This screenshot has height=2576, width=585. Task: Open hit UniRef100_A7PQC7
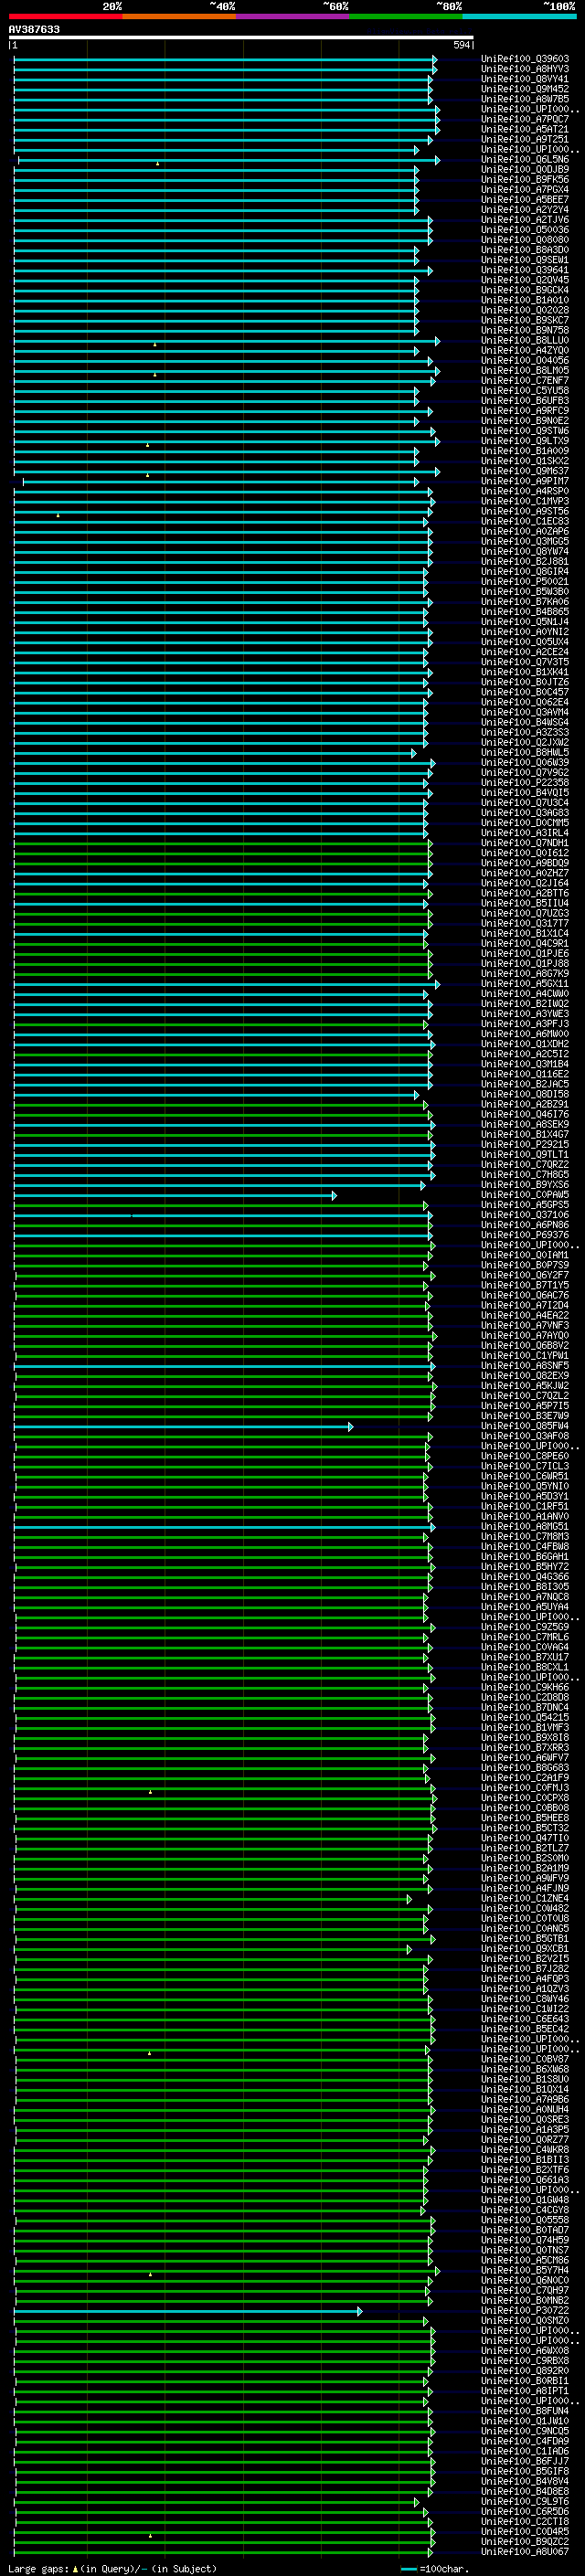click(525, 119)
